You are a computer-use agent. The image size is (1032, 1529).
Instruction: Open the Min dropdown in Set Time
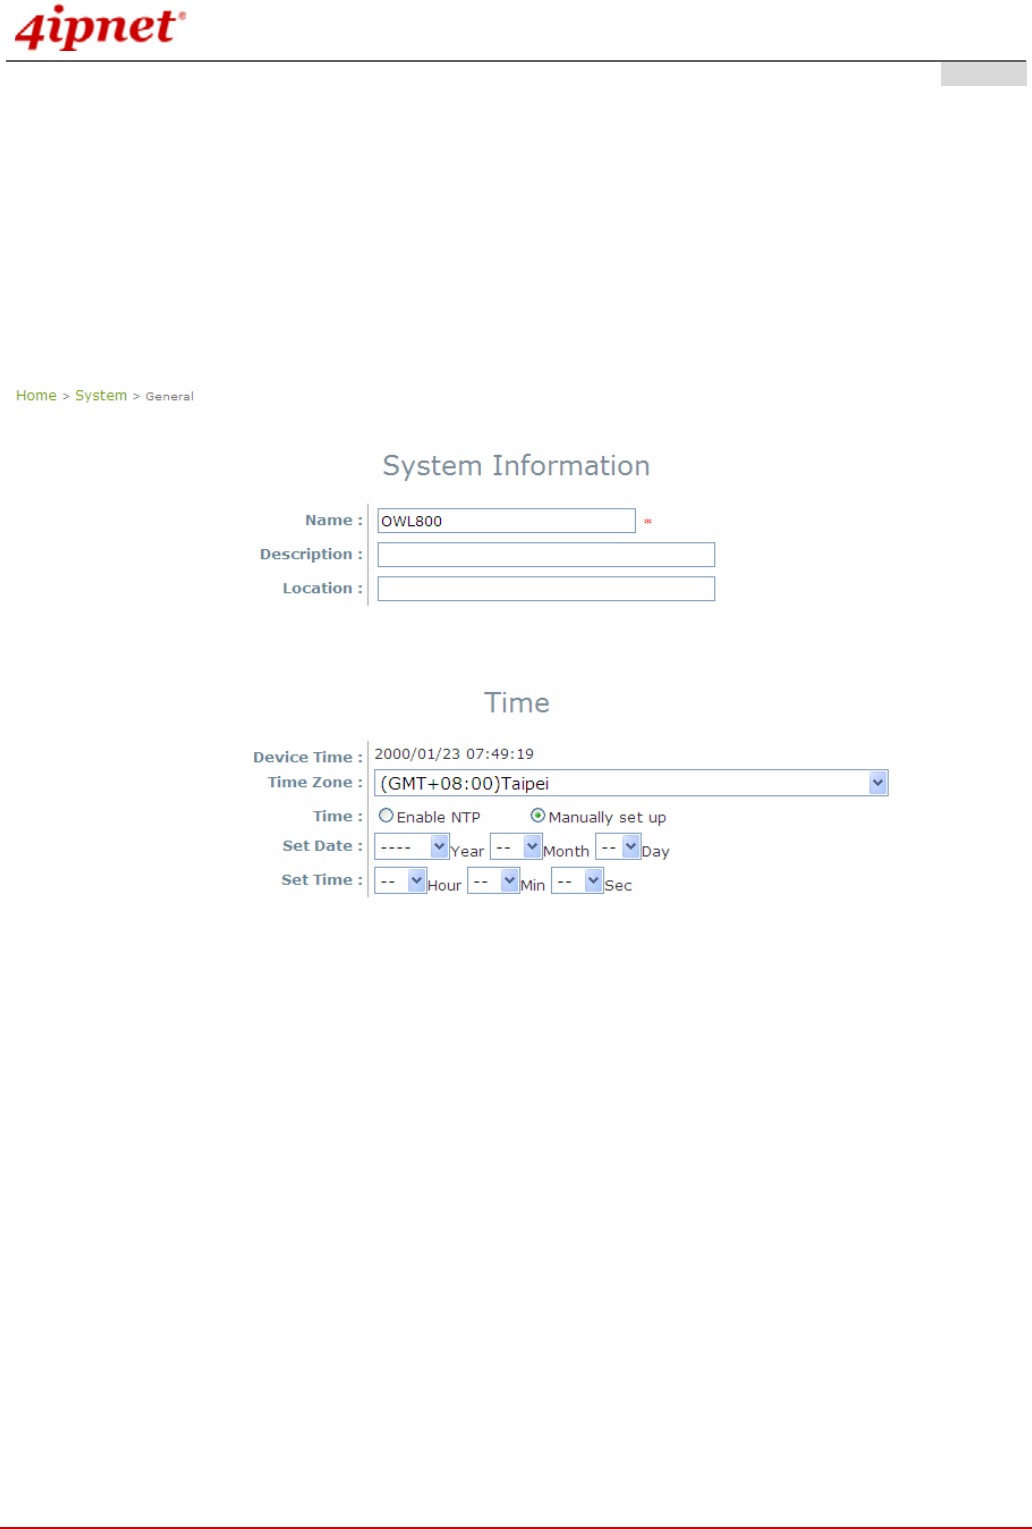pyautogui.click(x=493, y=881)
